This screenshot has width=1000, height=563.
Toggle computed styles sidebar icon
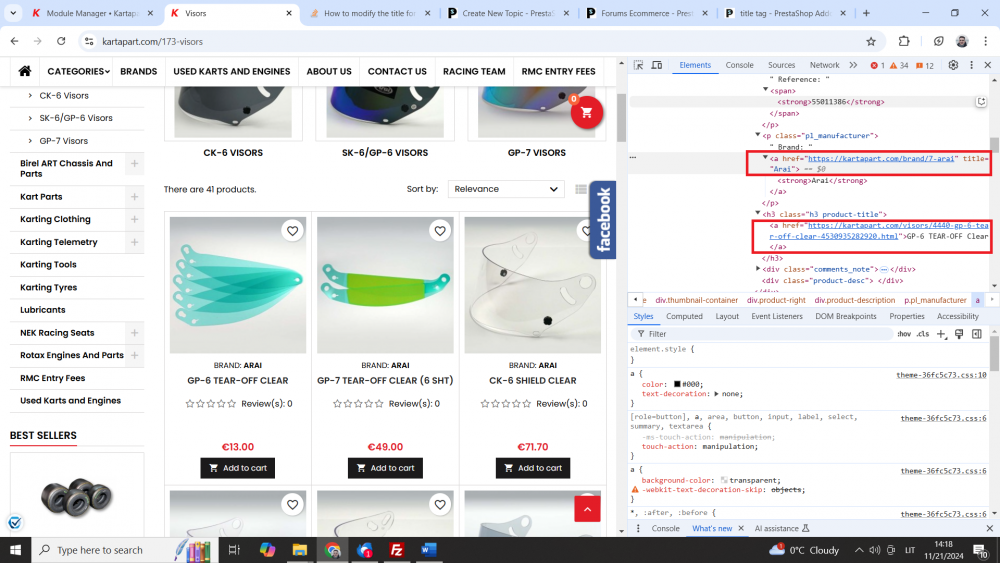[976, 334]
